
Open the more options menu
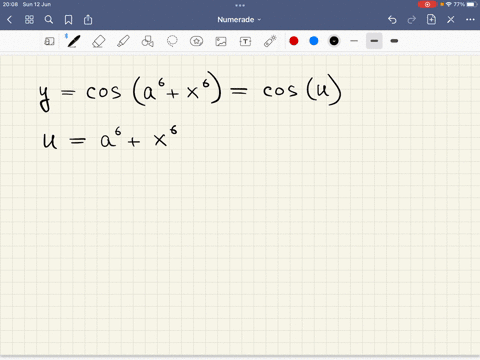click(470, 20)
